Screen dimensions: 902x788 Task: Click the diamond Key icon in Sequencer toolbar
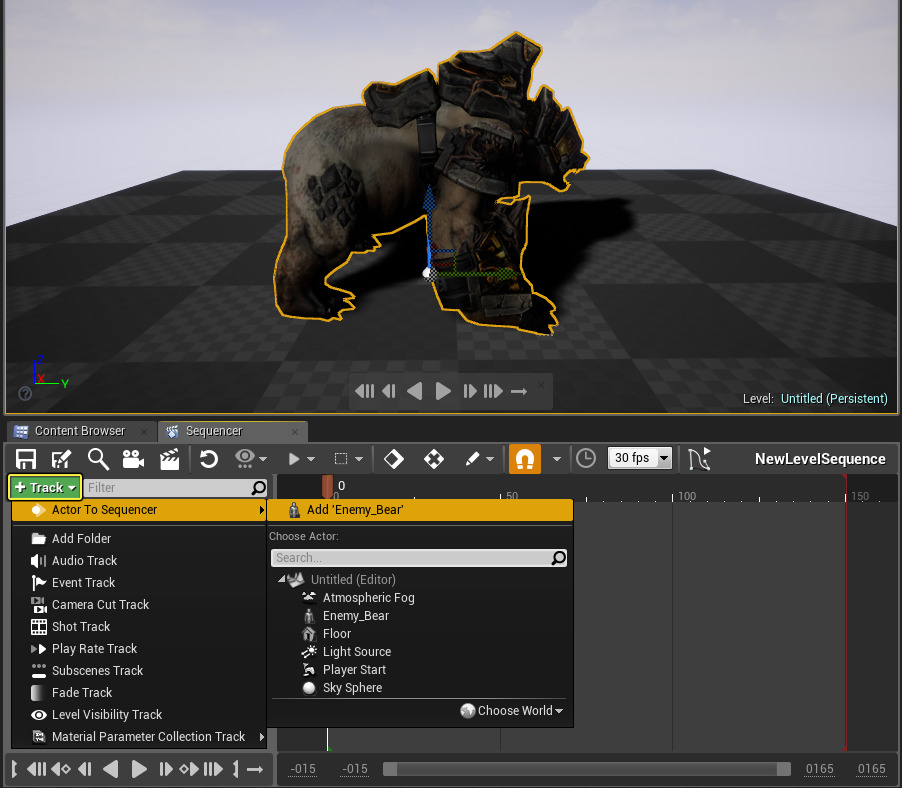tap(394, 459)
